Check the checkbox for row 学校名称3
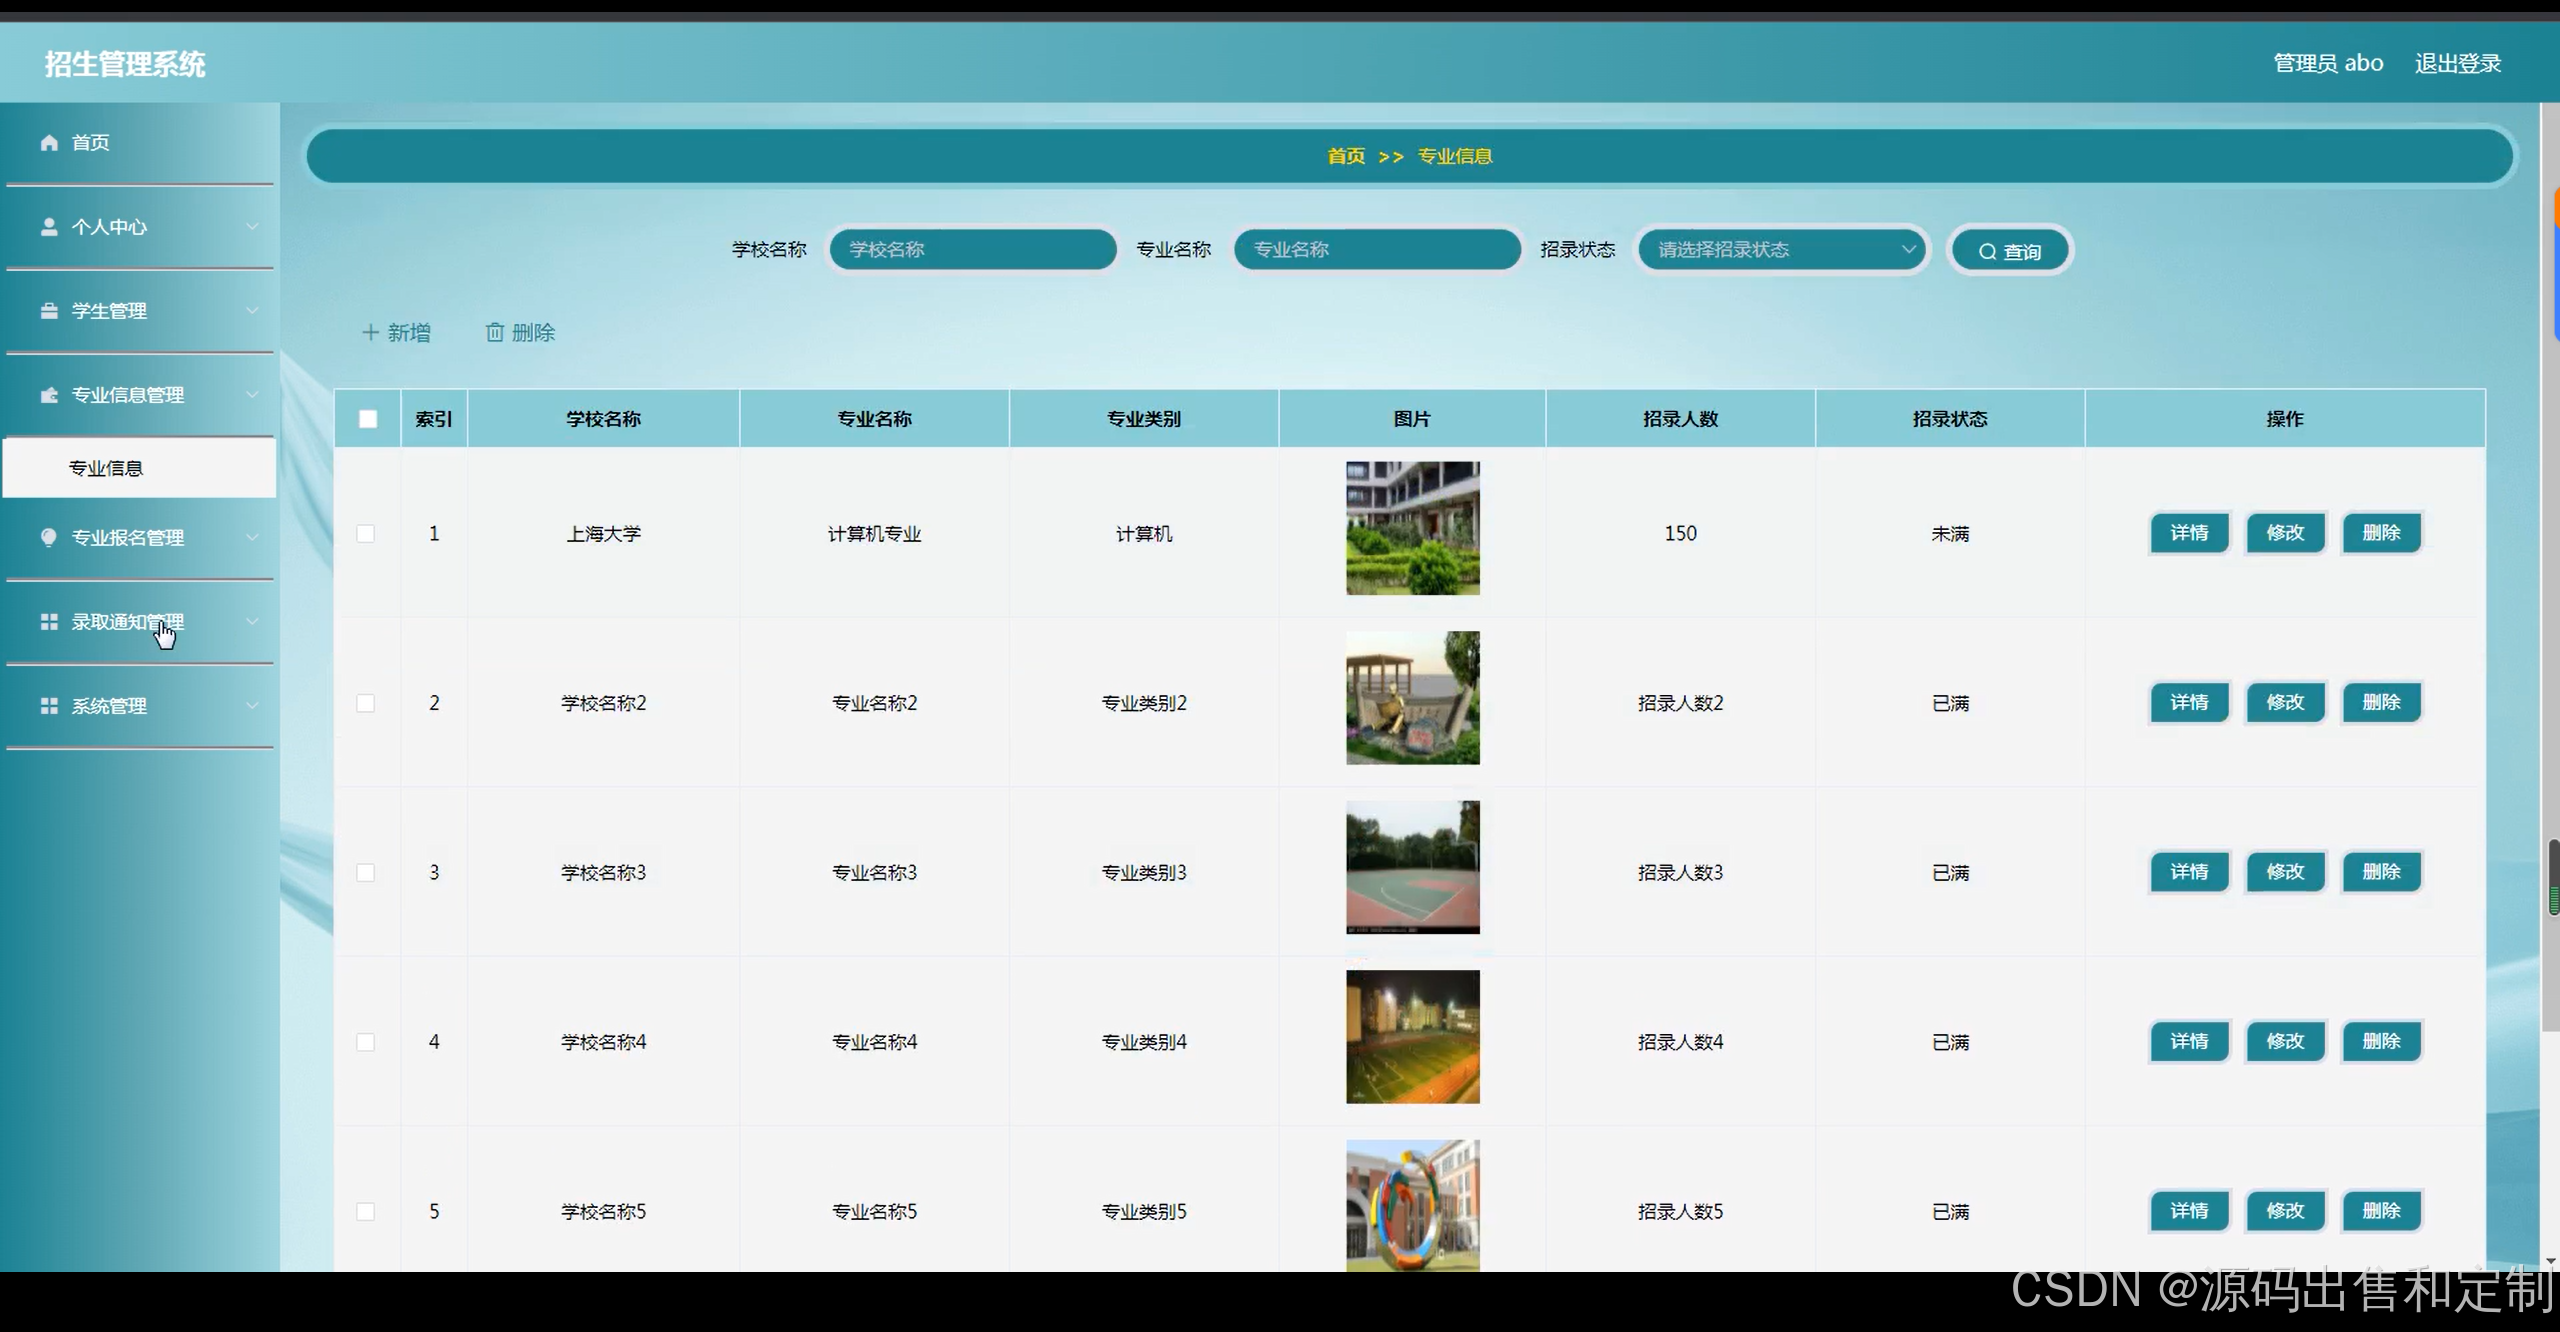The height and width of the screenshot is (1332, 2560). pyautogui.click(x=366, y=873)
